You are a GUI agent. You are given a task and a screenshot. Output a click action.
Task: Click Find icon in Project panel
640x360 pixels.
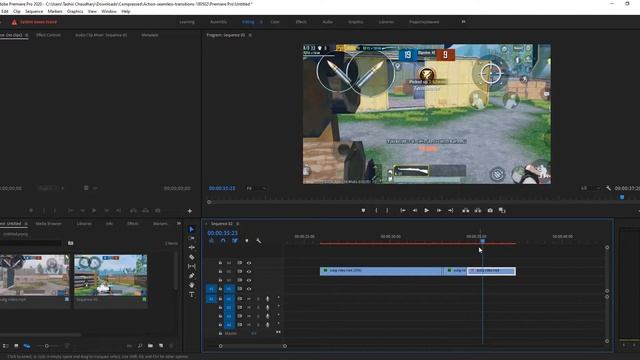(x=140, y=346)
